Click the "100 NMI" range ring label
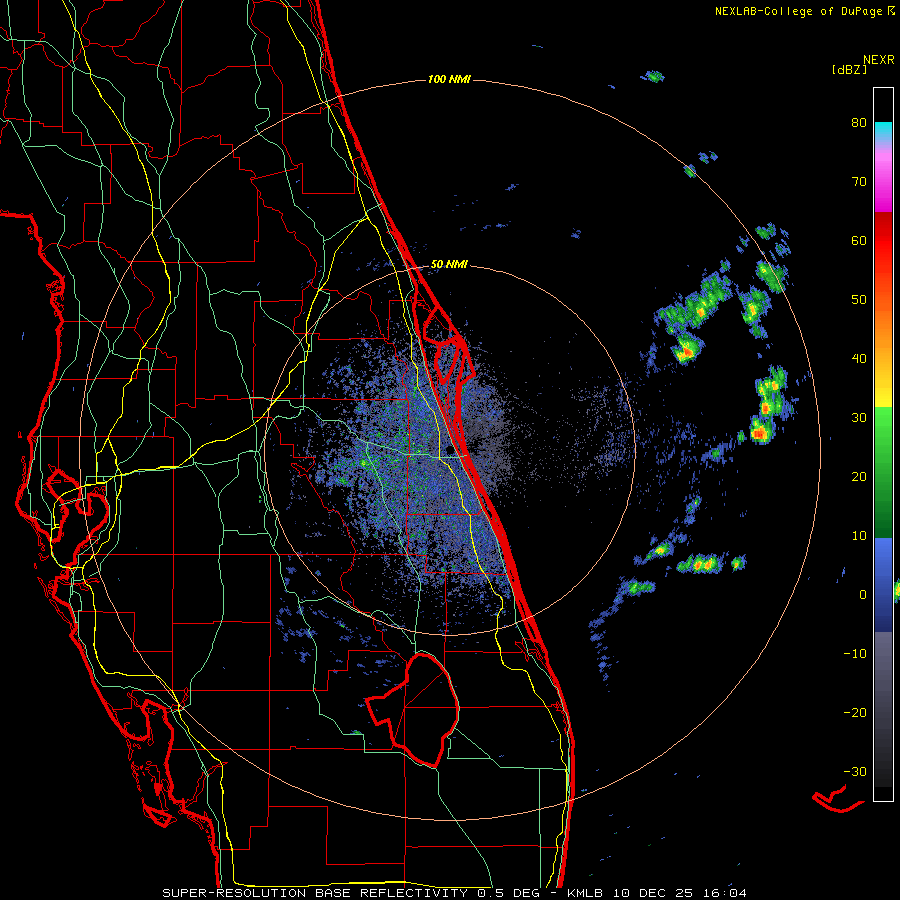Viewport: 900px width, 900px height. click(x=449, y=79)
